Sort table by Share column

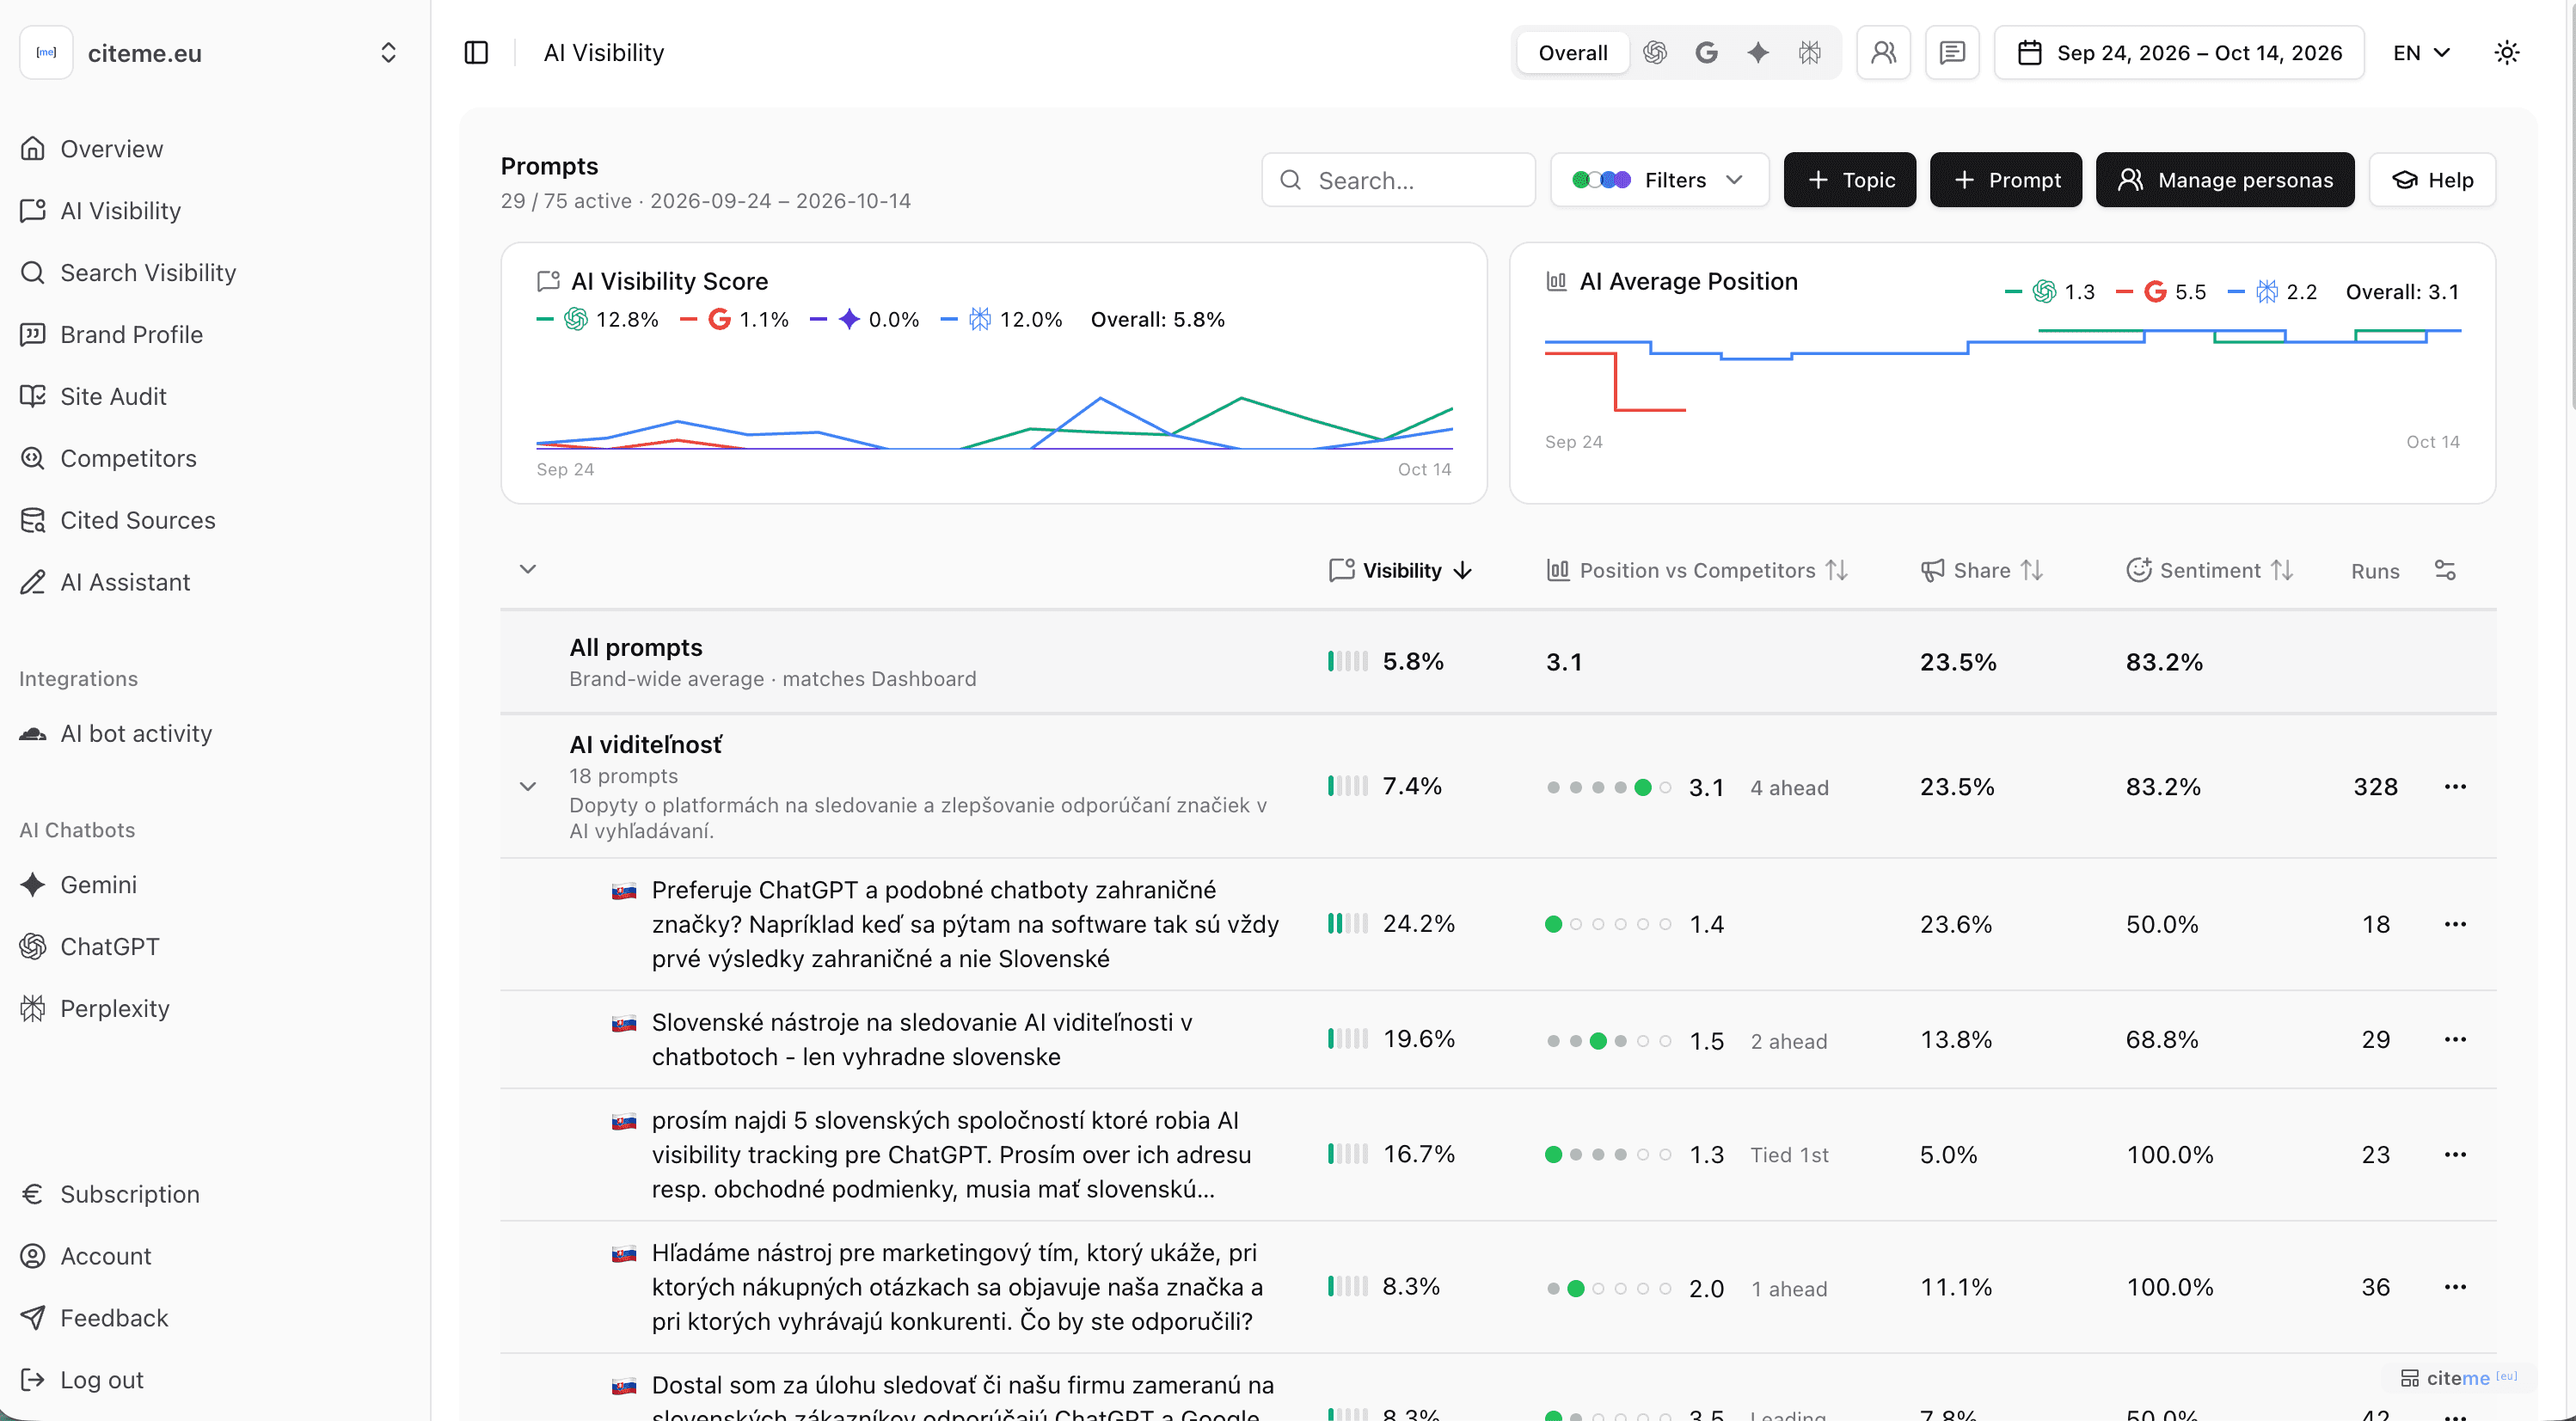point(1981,570)
